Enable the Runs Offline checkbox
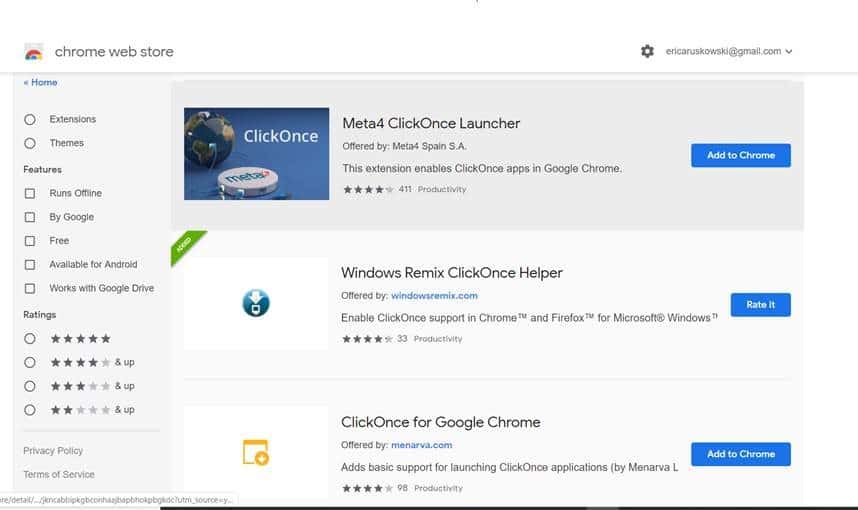 30,194
